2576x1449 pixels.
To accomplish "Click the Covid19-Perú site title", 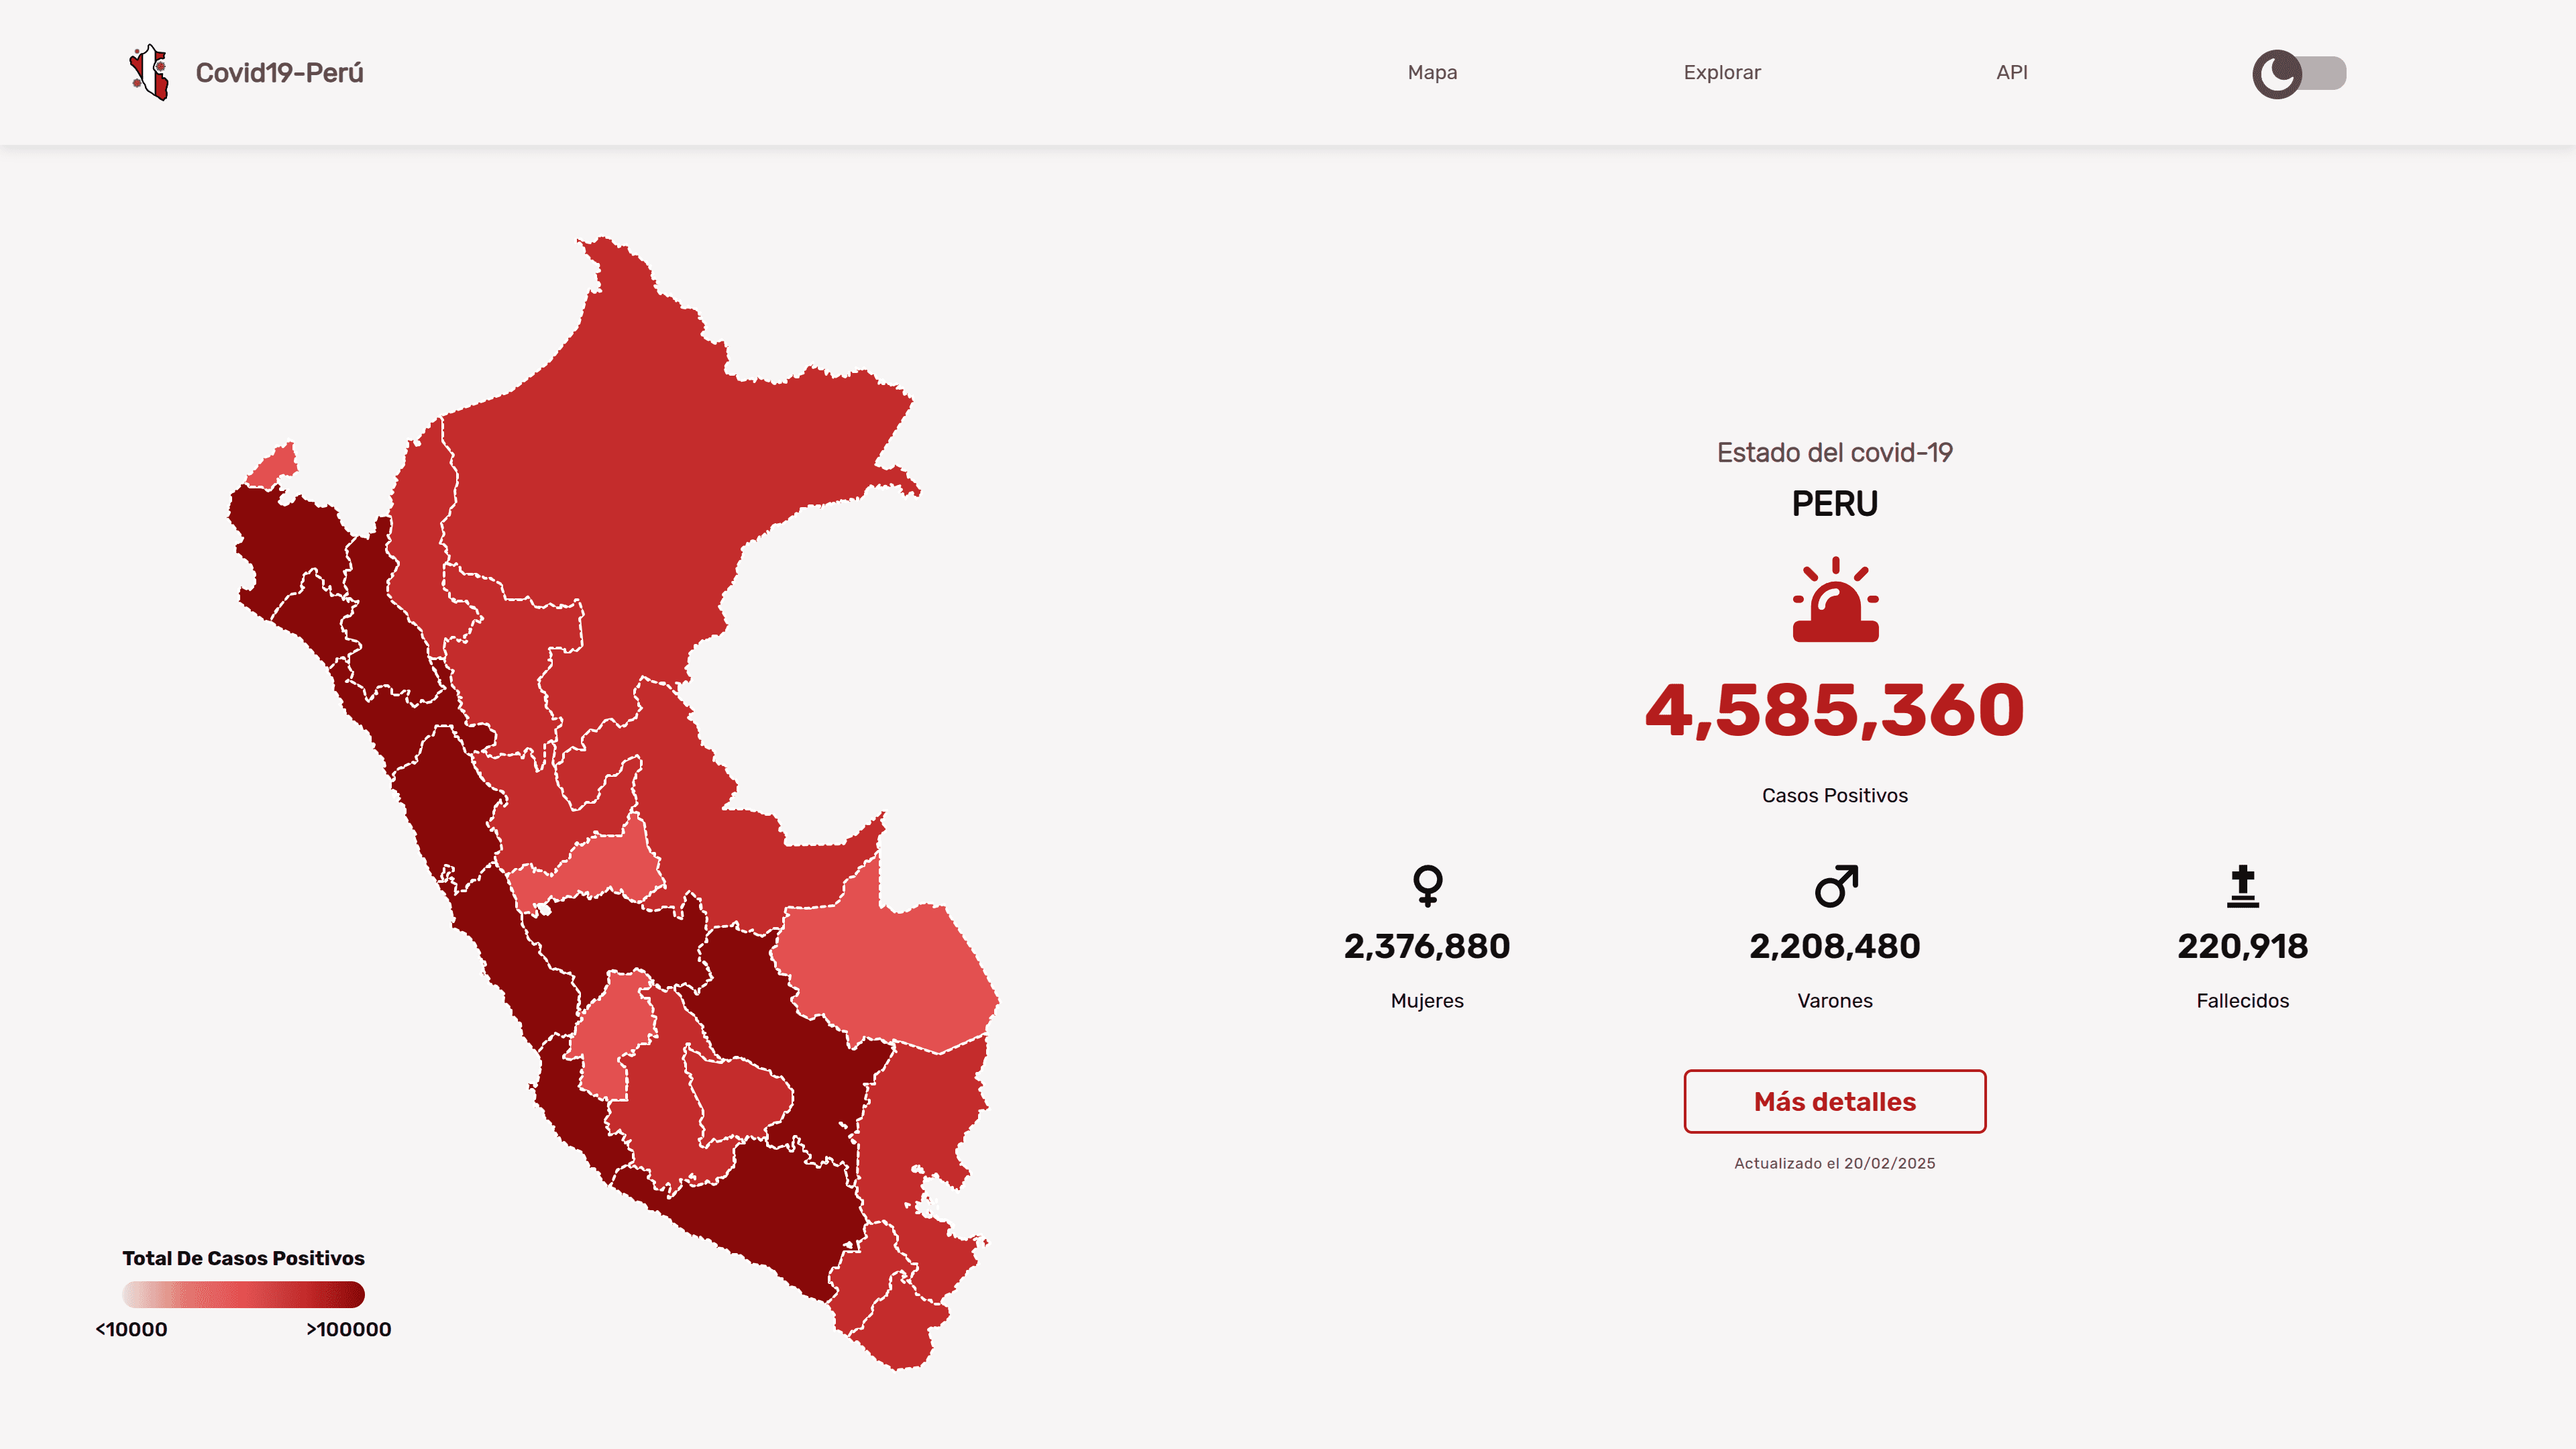I will 279,73.
